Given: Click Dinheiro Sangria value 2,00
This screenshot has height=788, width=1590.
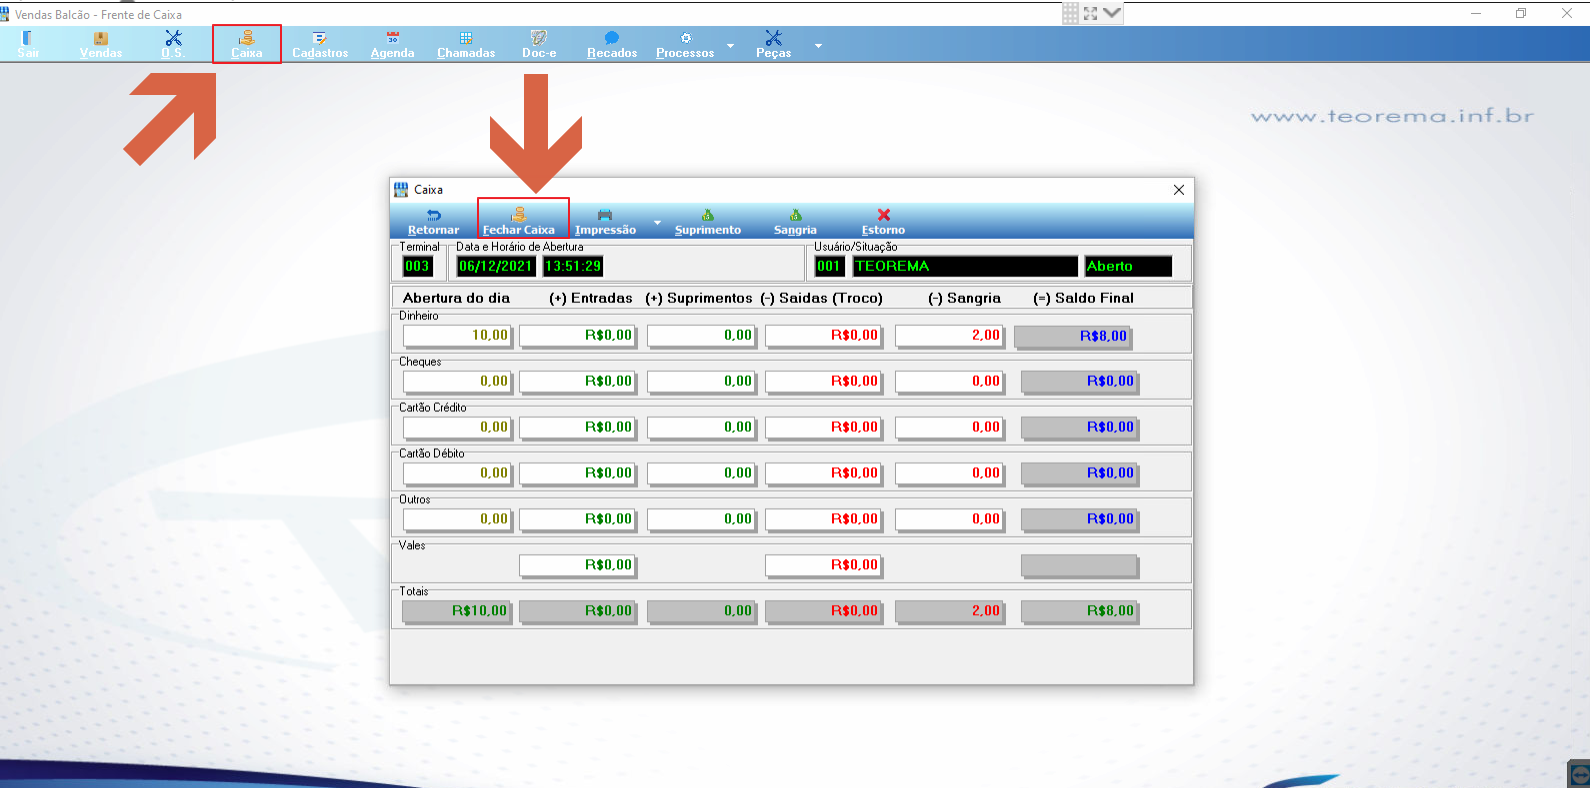Looking at the screenshot, I should tap(949, 335).
